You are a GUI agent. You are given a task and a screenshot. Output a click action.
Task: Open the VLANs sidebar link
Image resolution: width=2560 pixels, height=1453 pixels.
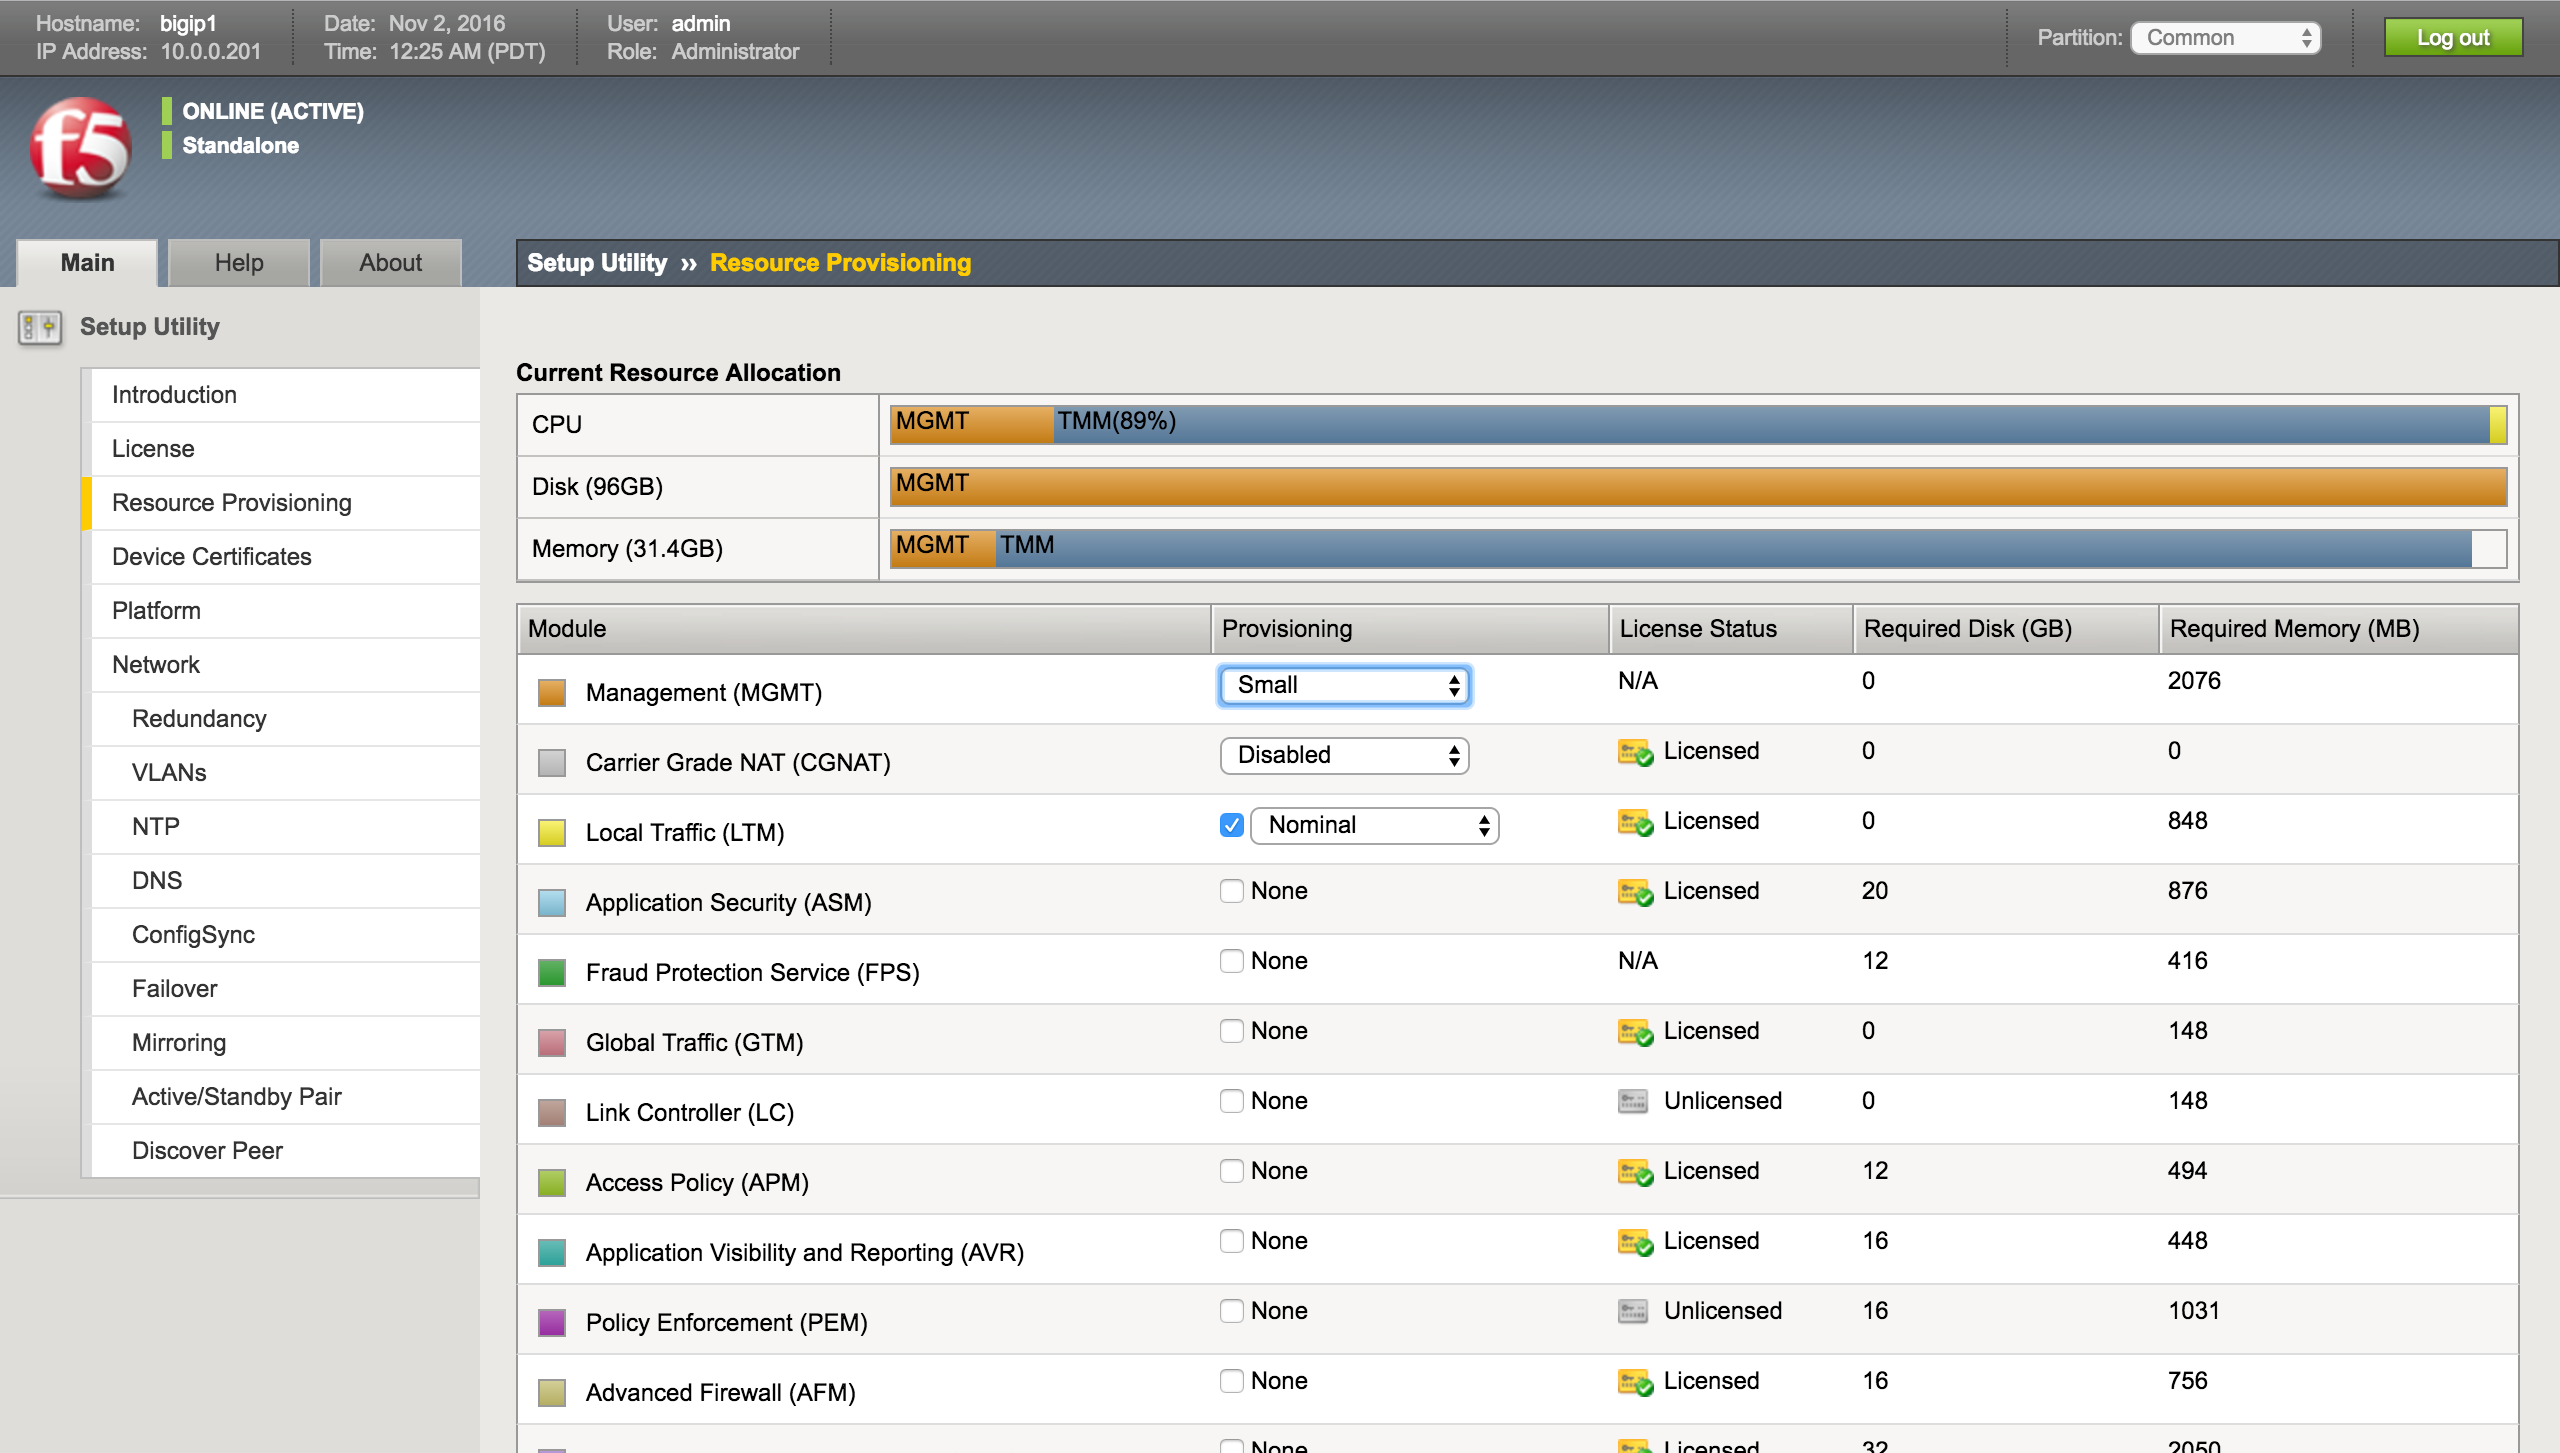(x=285, y=773)
